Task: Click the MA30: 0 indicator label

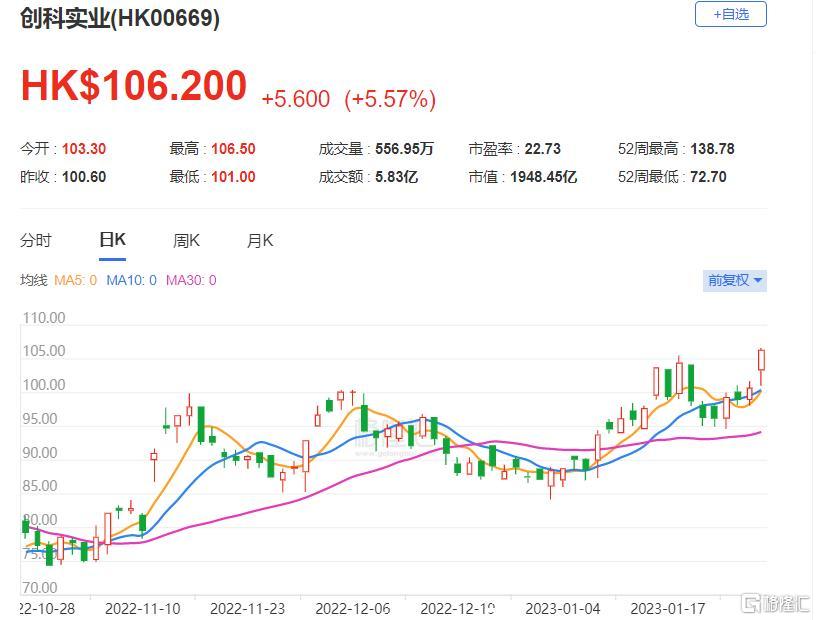Action: (191, 281)
